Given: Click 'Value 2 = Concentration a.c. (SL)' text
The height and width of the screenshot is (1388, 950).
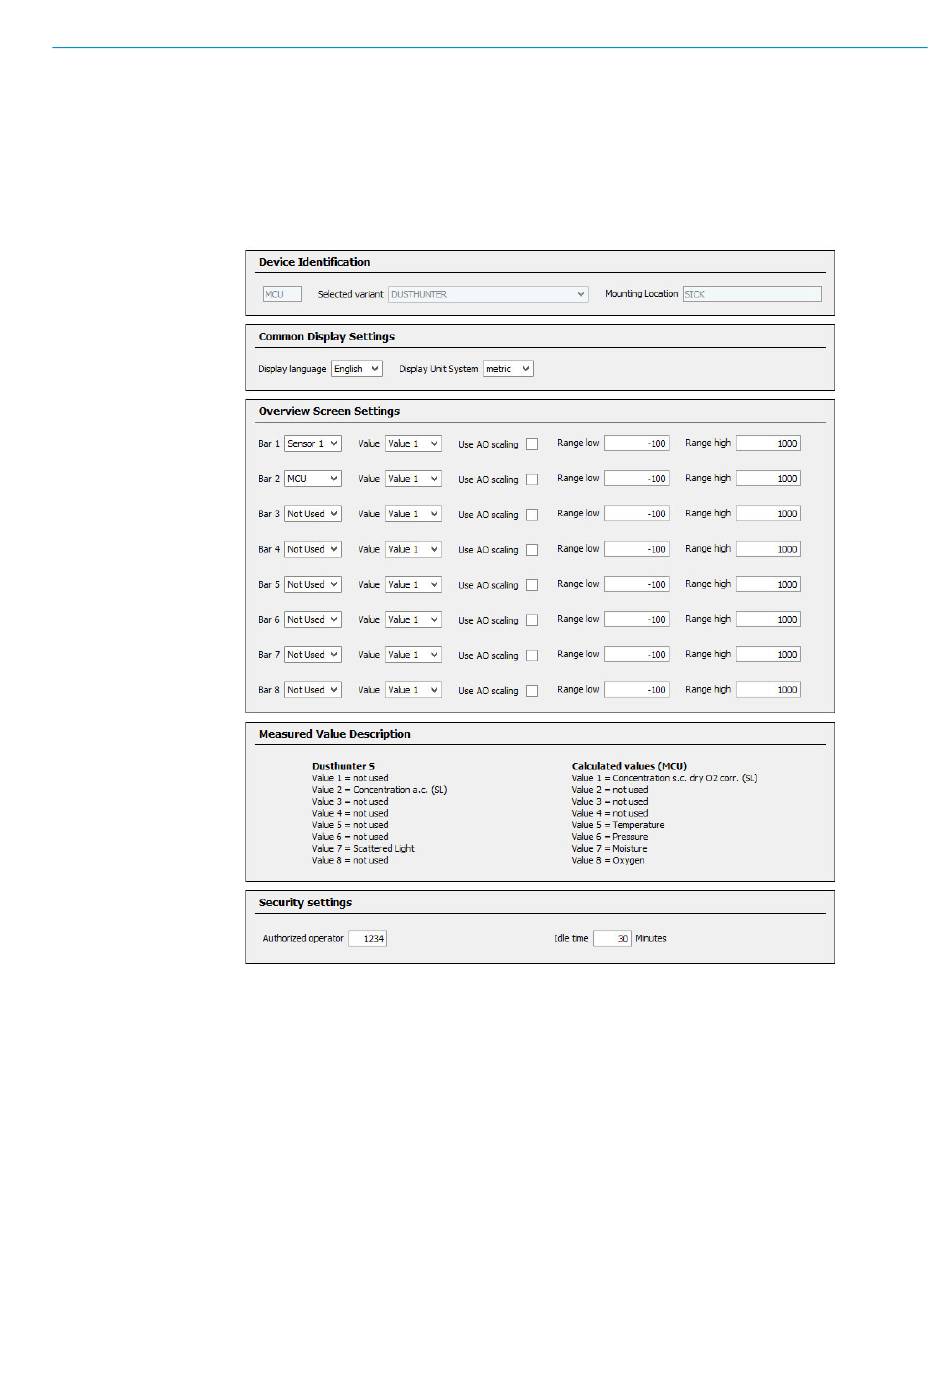Looking at the screenshot, I should (380, 790).
